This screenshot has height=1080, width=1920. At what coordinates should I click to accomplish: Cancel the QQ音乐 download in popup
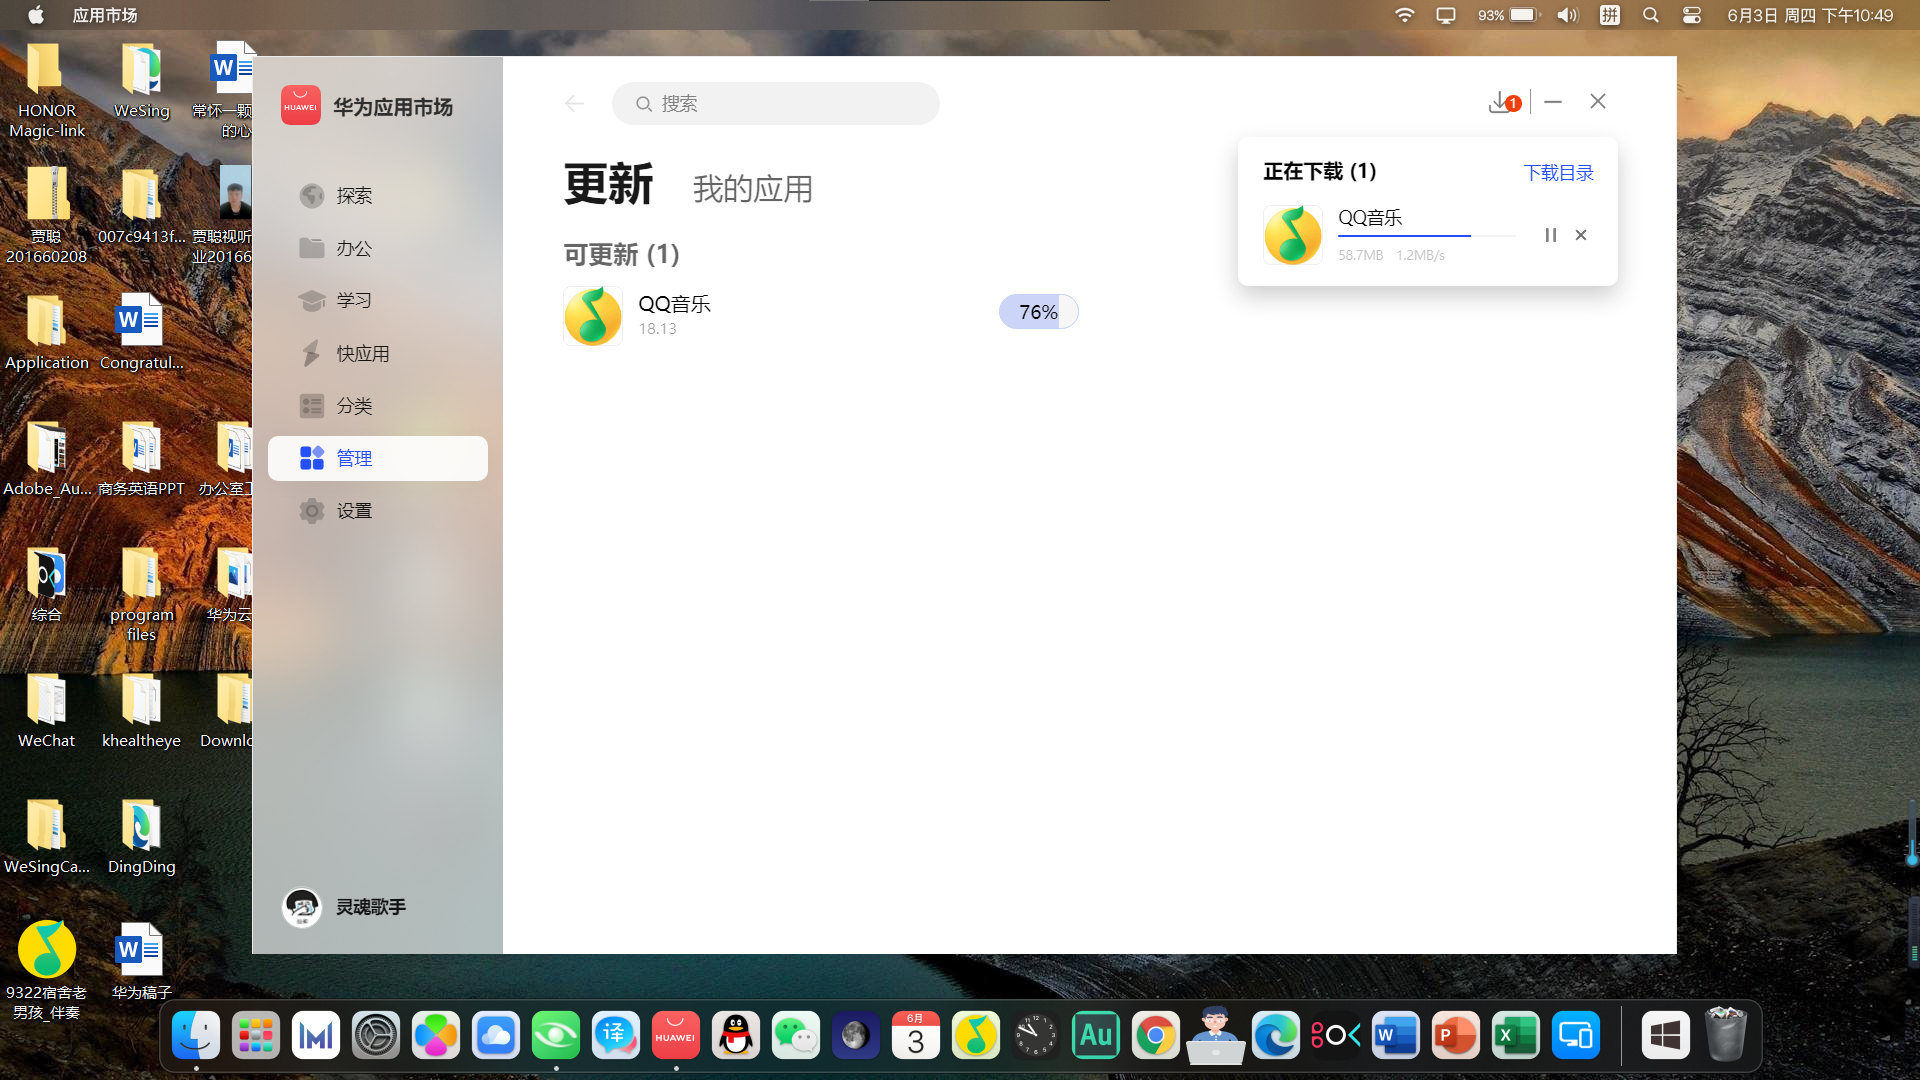pos(1581,235)
